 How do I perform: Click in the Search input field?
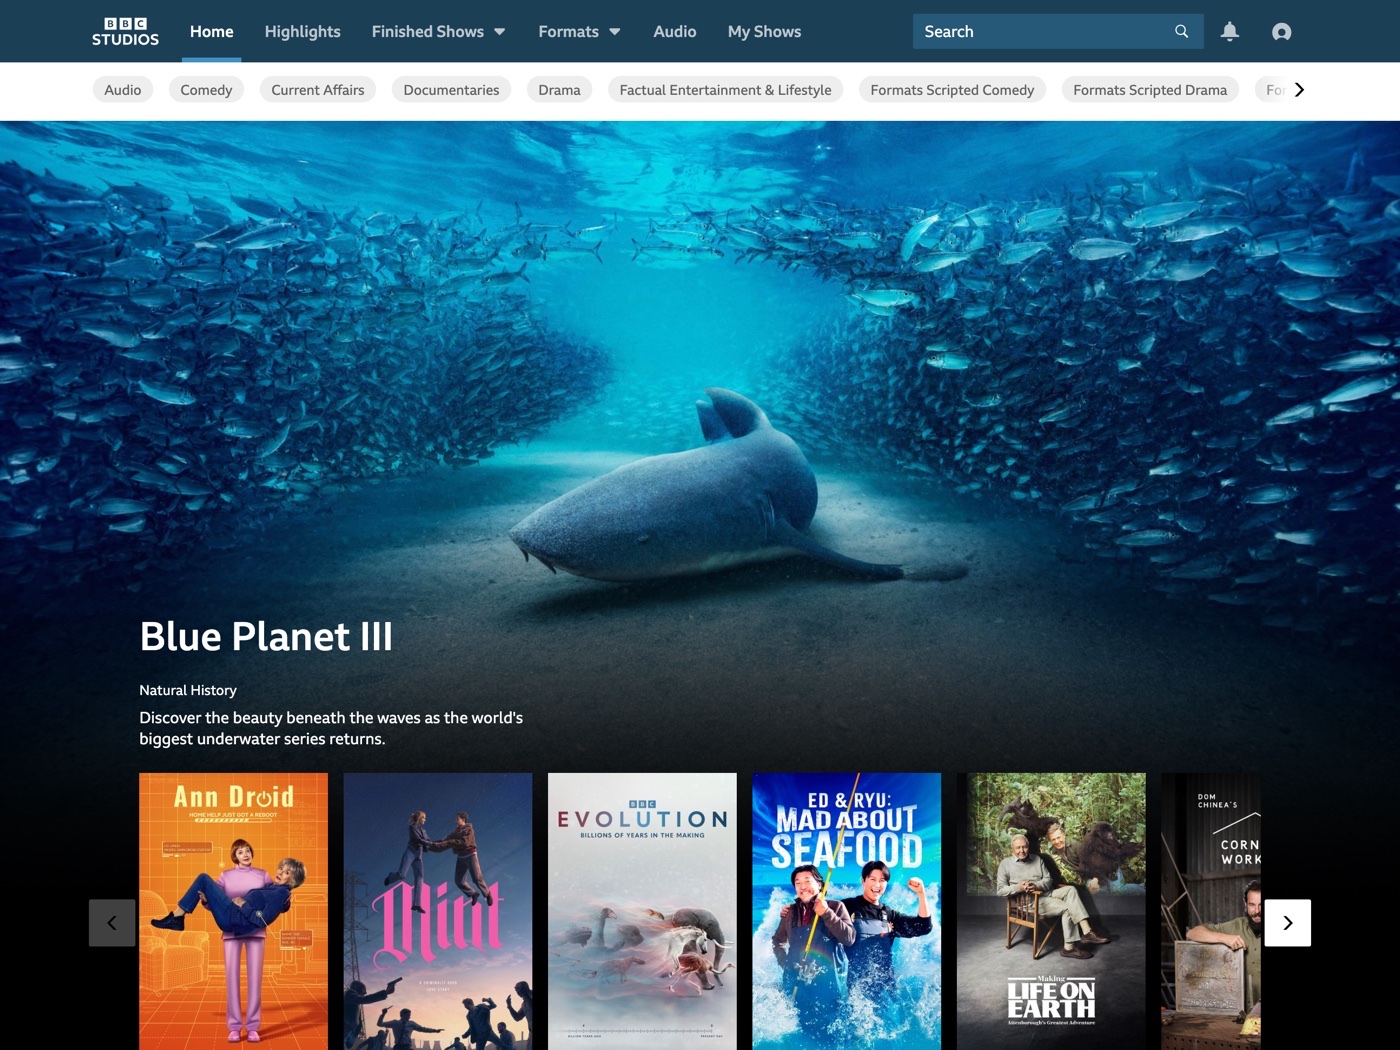click(1040, 32)
